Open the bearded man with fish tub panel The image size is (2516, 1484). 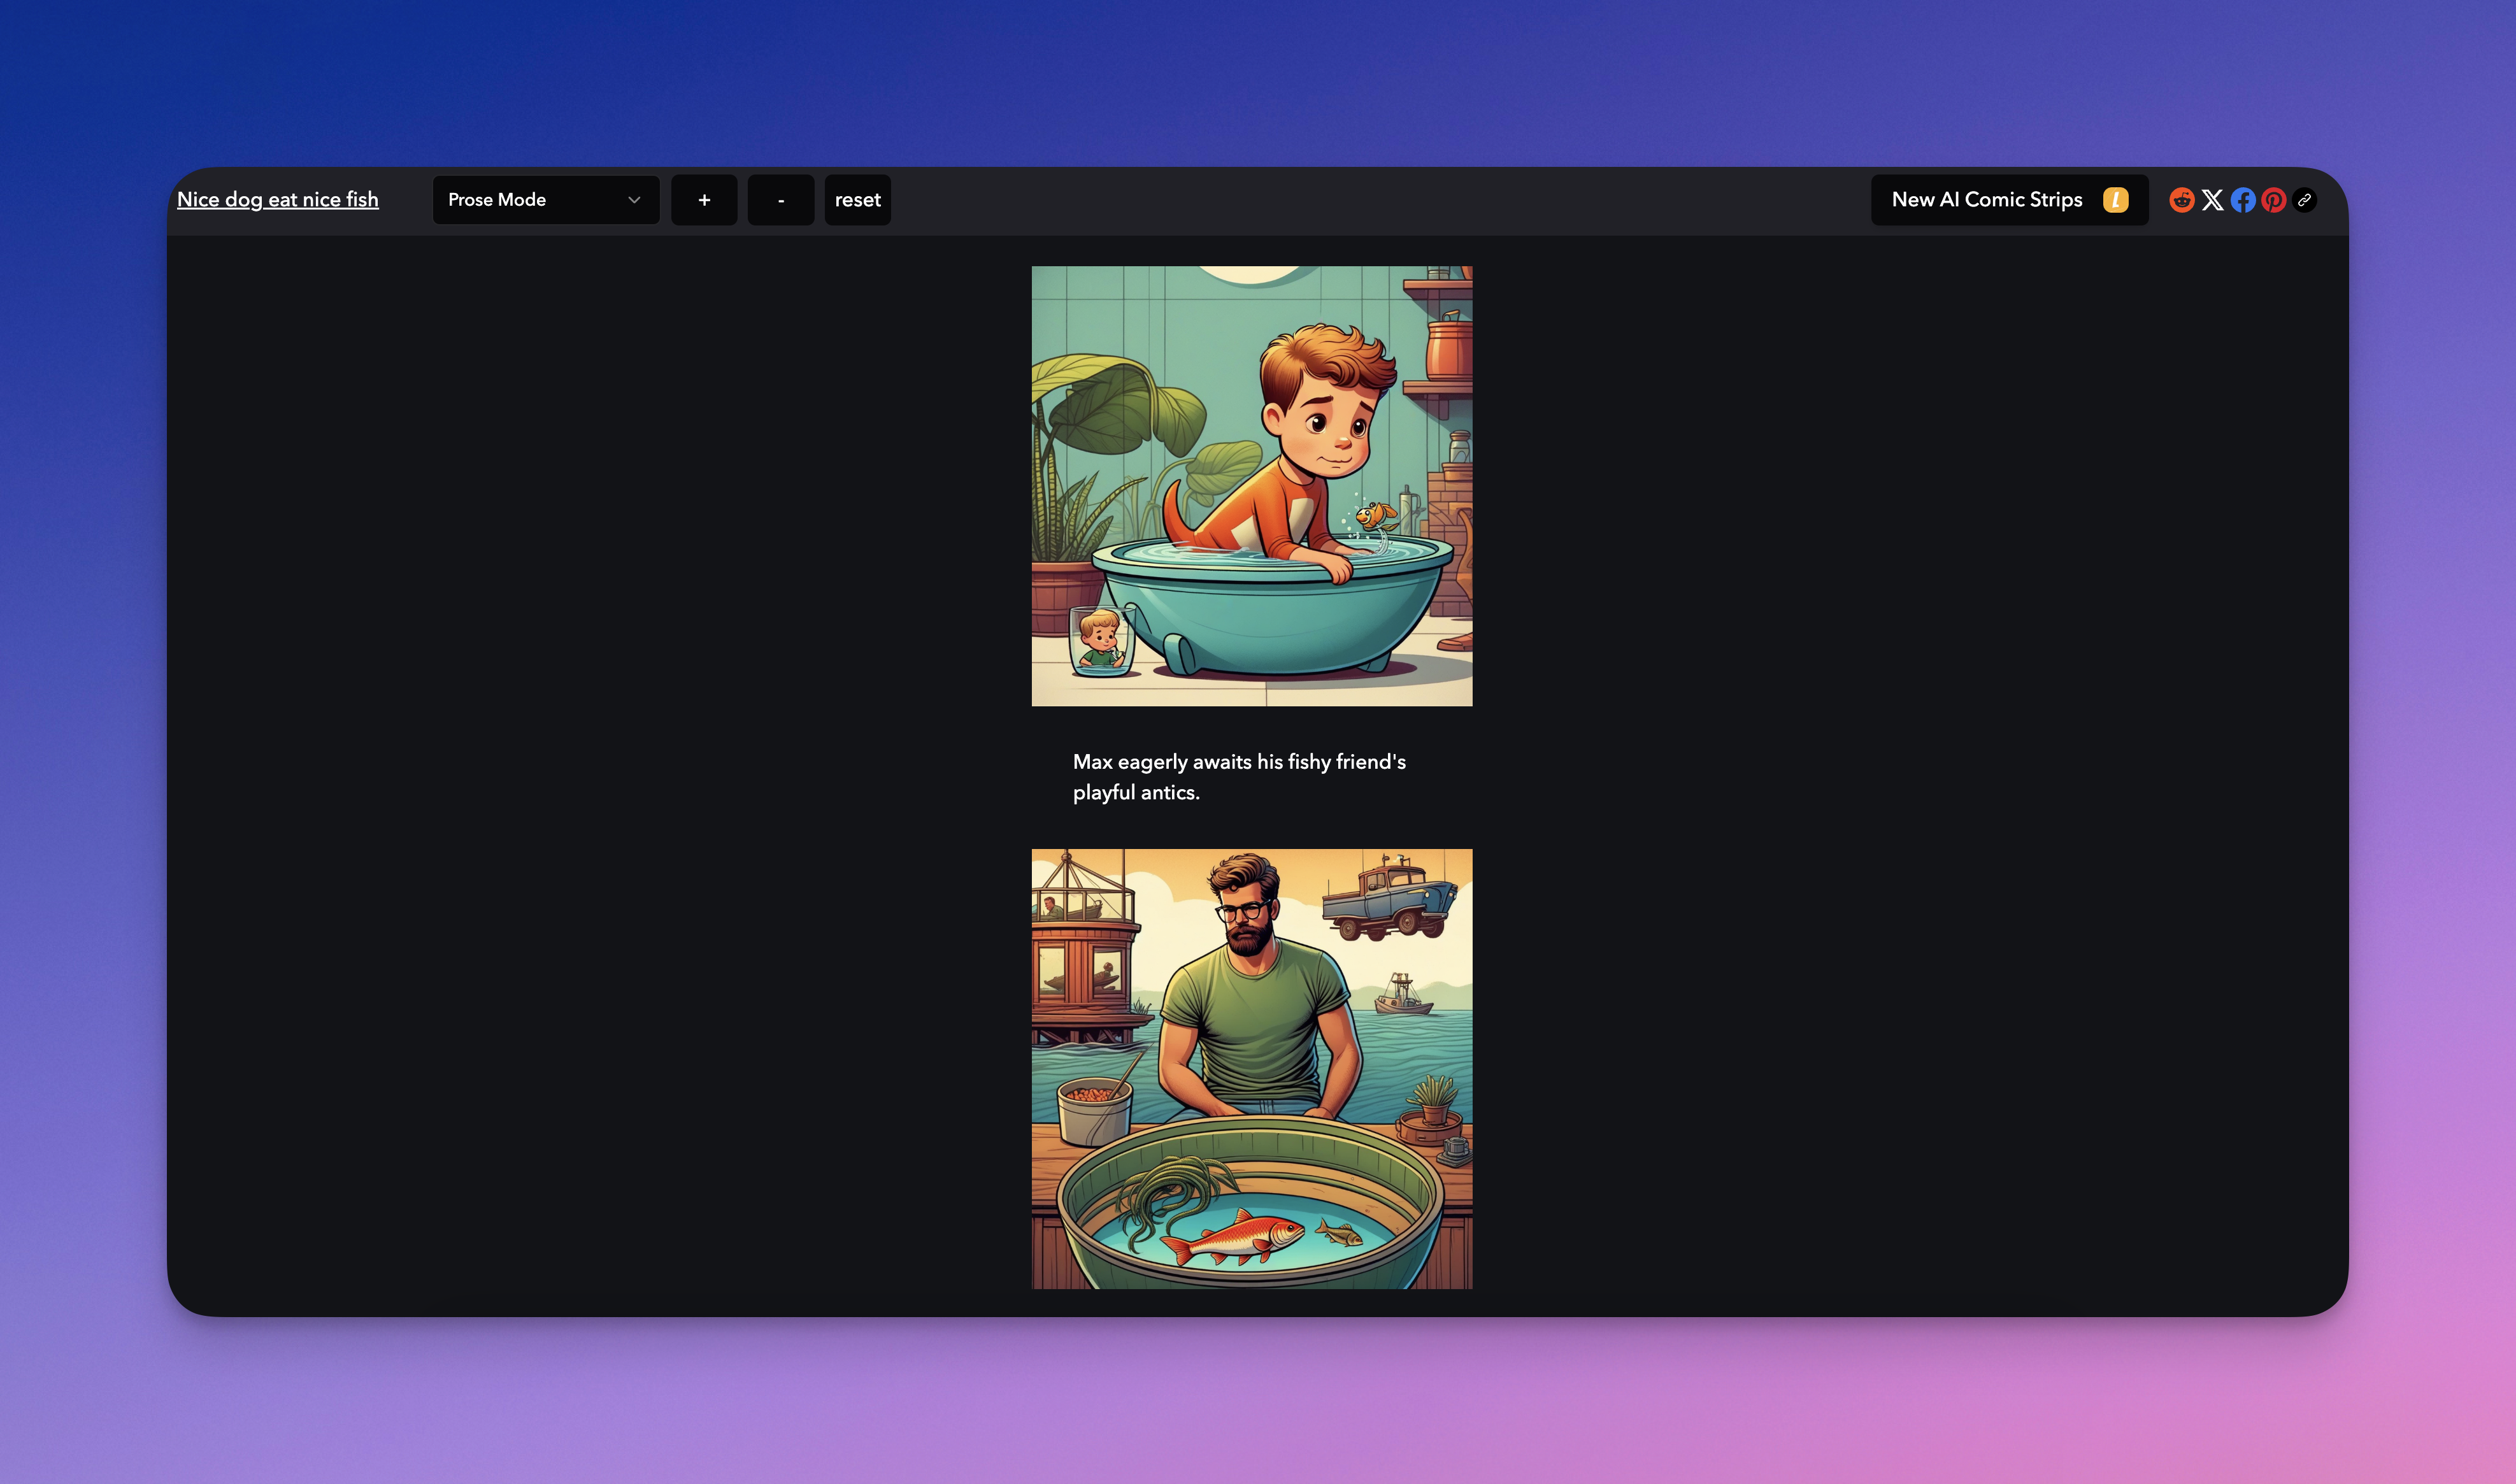[1251, 1068]
